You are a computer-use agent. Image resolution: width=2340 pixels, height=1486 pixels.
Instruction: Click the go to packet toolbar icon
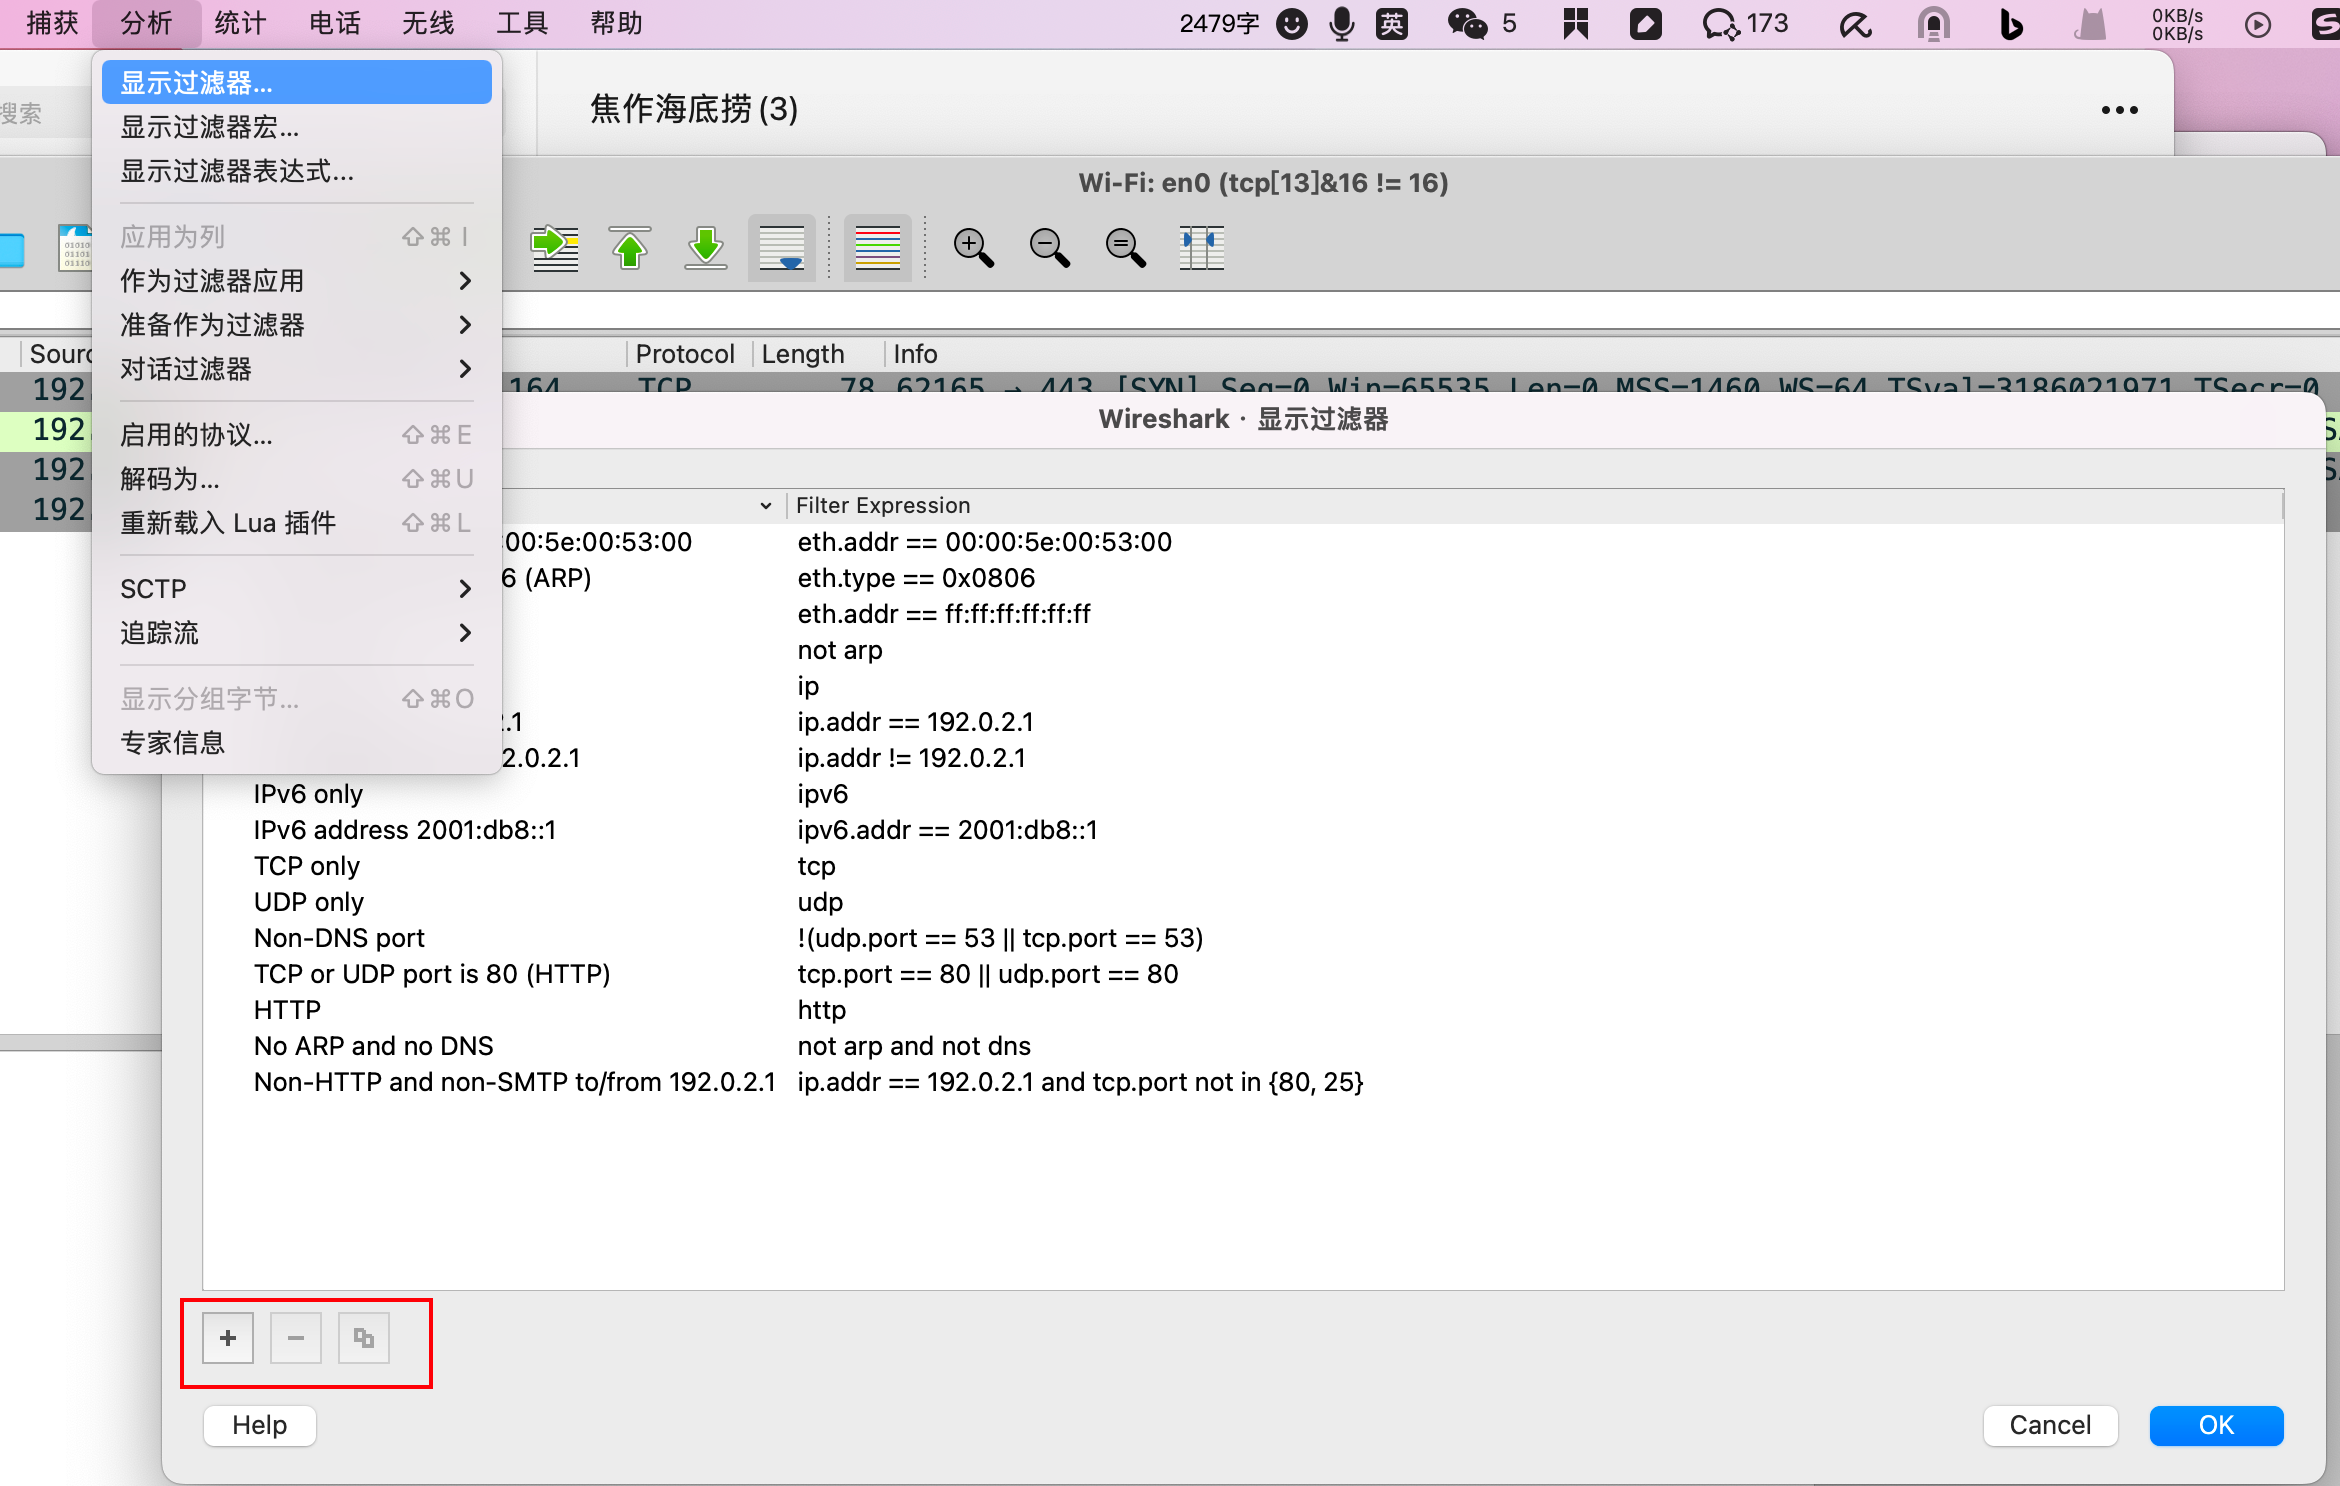click(x=555, y=247)
